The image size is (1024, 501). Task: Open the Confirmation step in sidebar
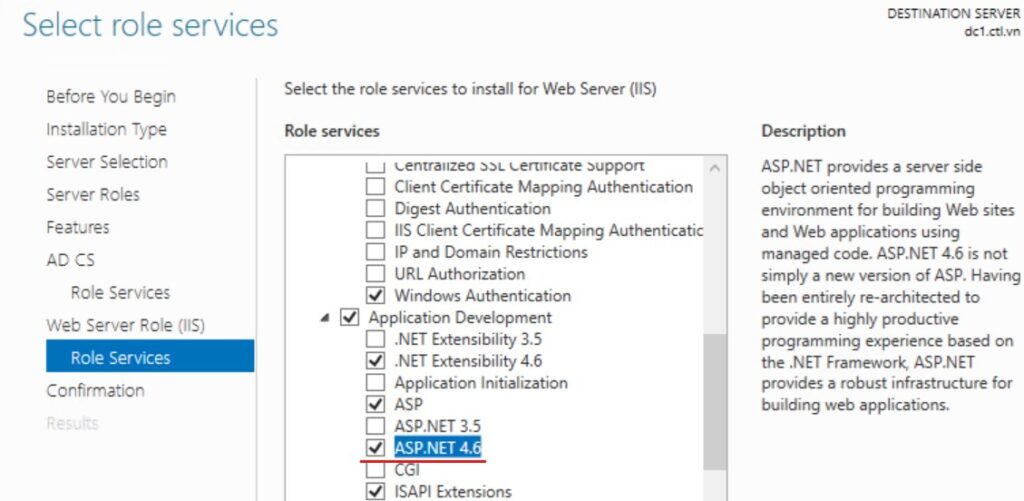point(95,390)
